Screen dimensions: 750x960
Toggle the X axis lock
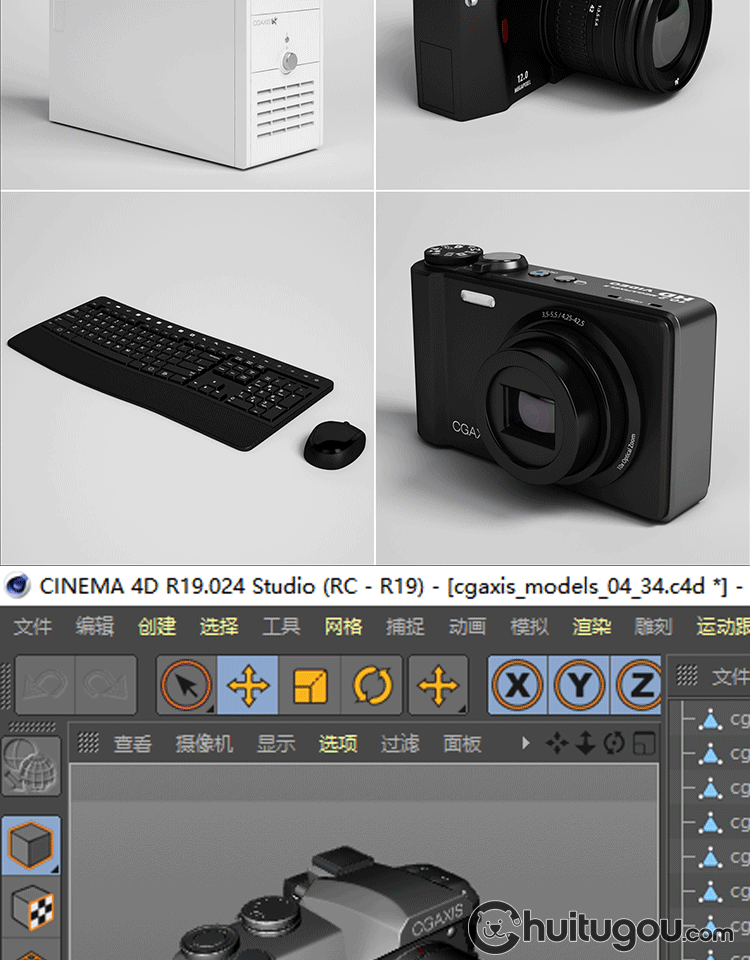[517, 686]
